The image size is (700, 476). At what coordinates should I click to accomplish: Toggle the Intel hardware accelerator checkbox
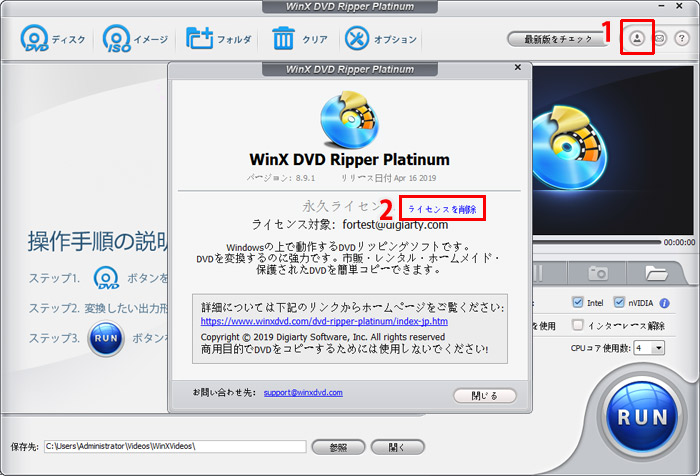(578, 302)
